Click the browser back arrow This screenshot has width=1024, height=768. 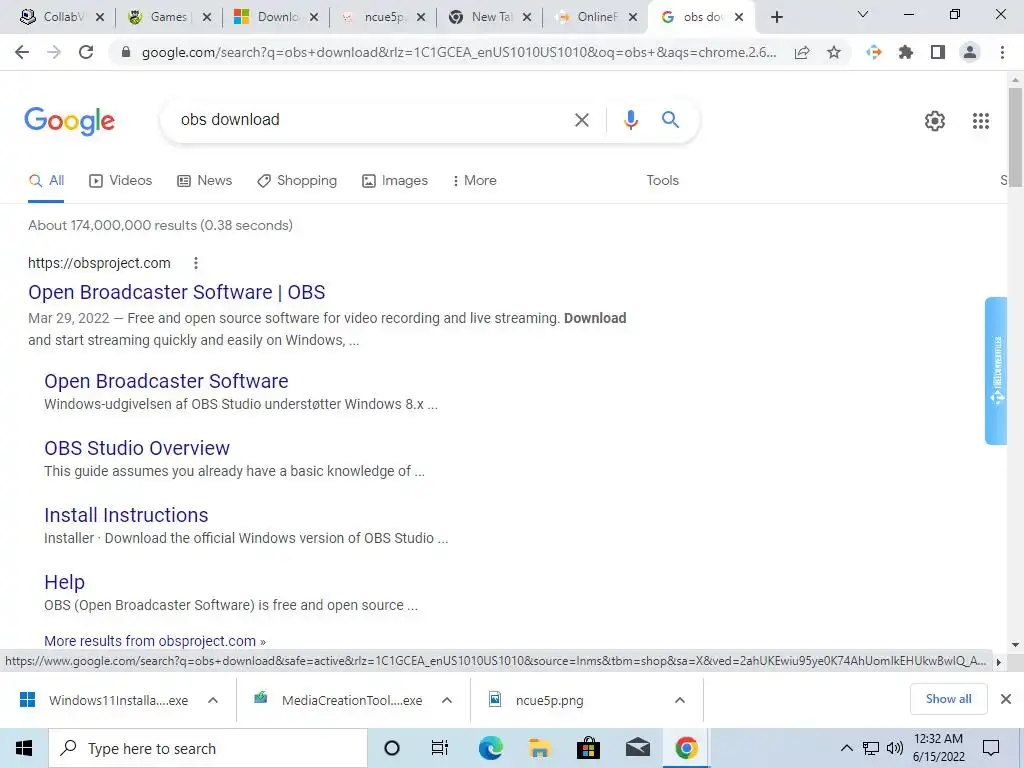22,52
